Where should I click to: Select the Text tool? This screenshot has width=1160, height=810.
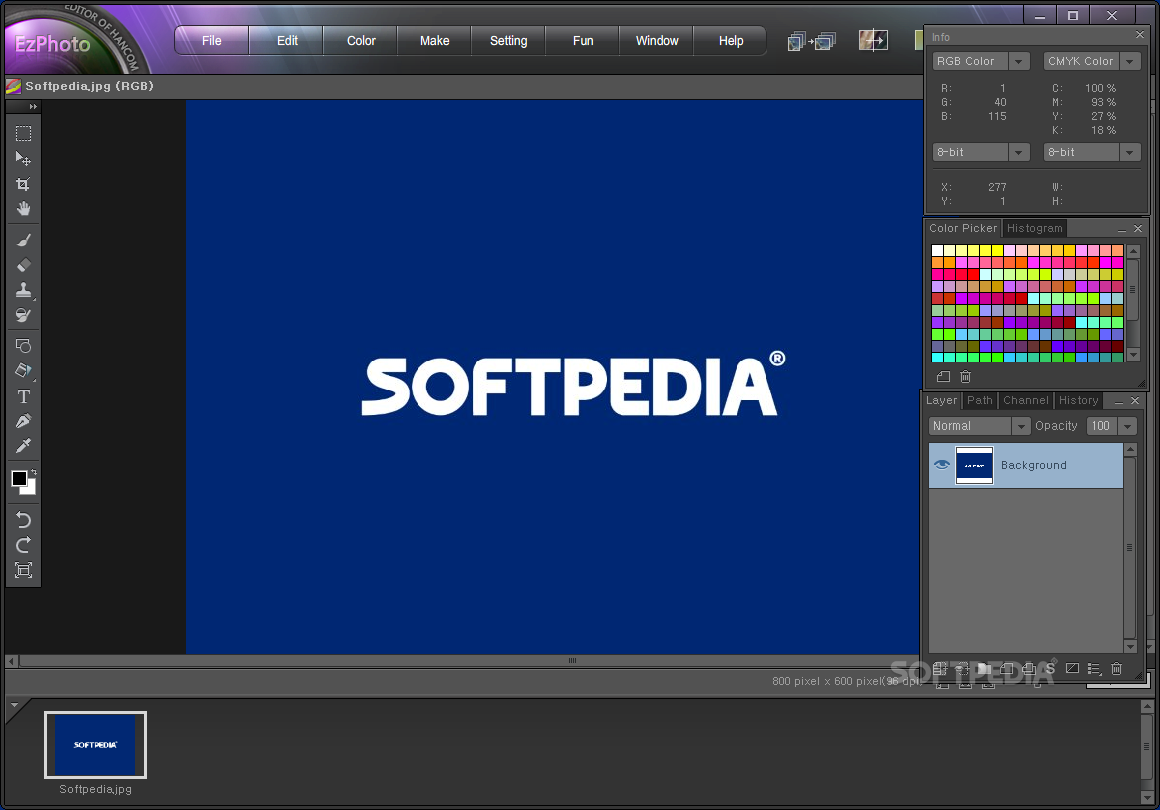(24, 396)
